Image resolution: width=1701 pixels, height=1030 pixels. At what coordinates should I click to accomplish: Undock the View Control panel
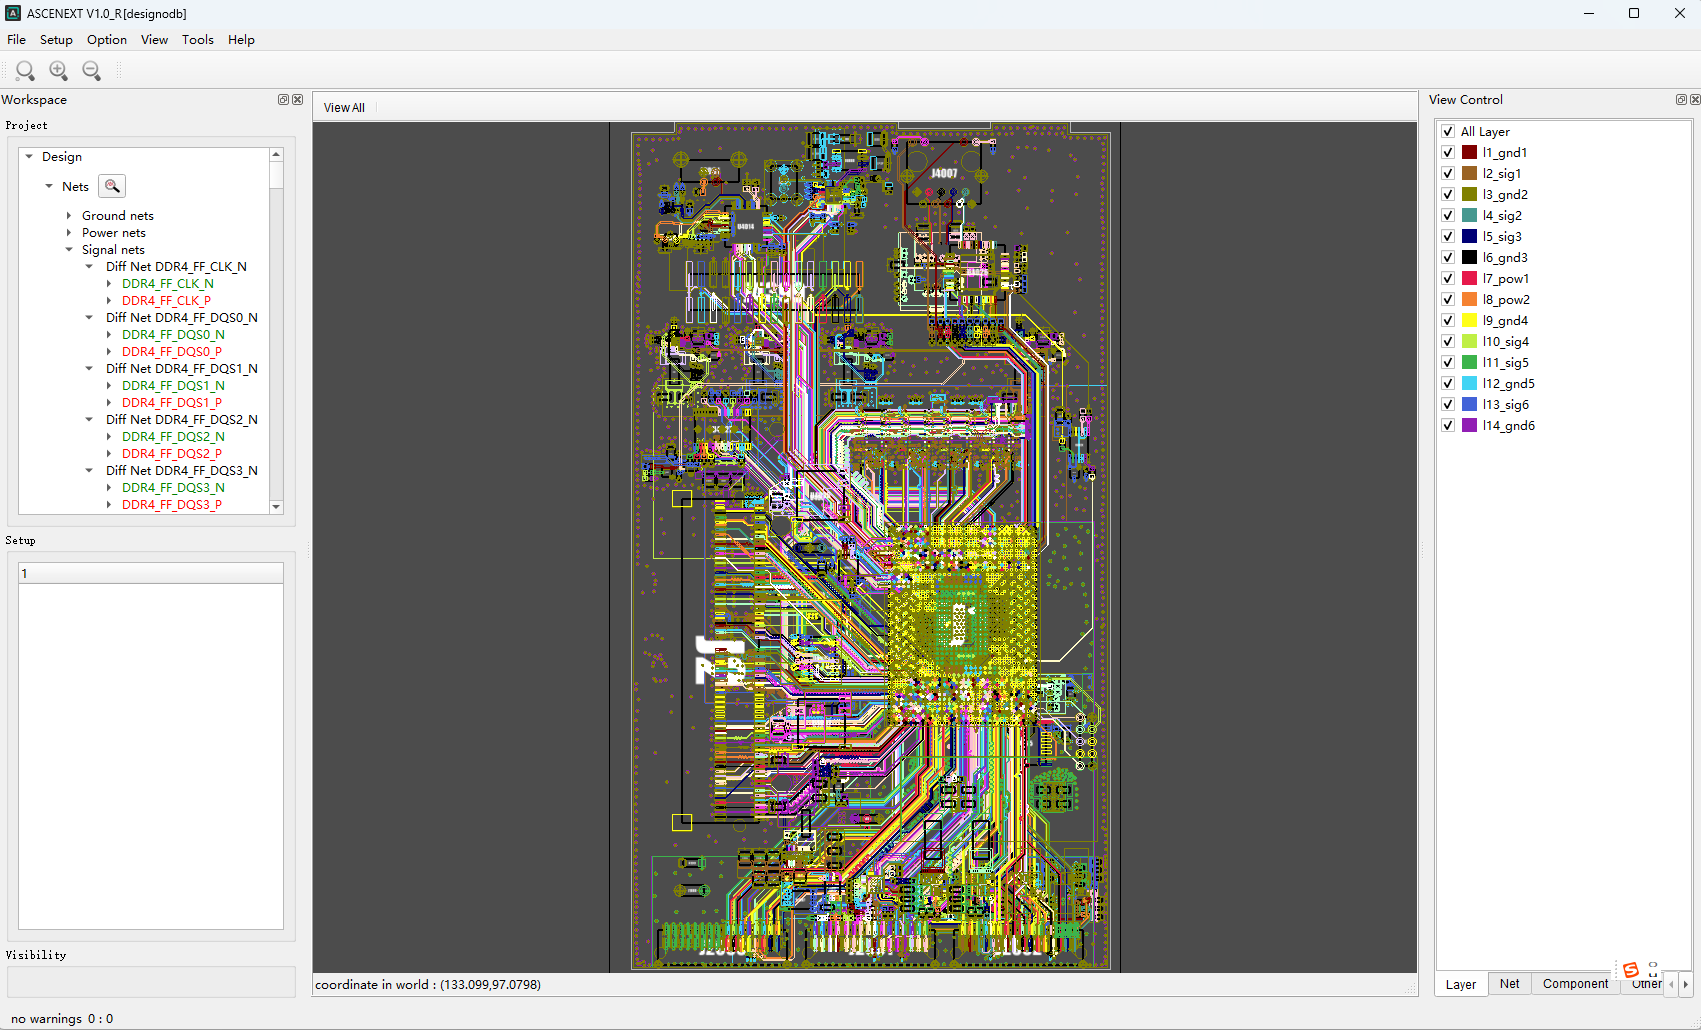pos(1681,100)
